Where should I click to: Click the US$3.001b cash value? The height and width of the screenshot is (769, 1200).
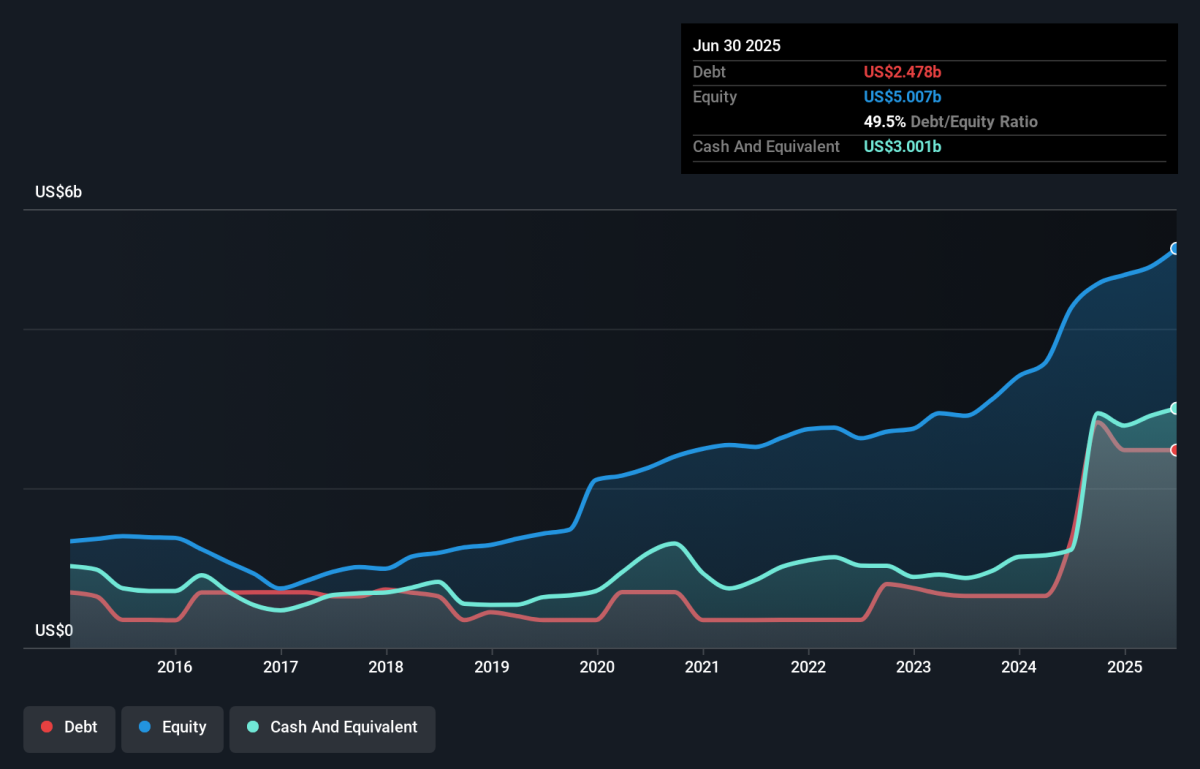point(902,146)
